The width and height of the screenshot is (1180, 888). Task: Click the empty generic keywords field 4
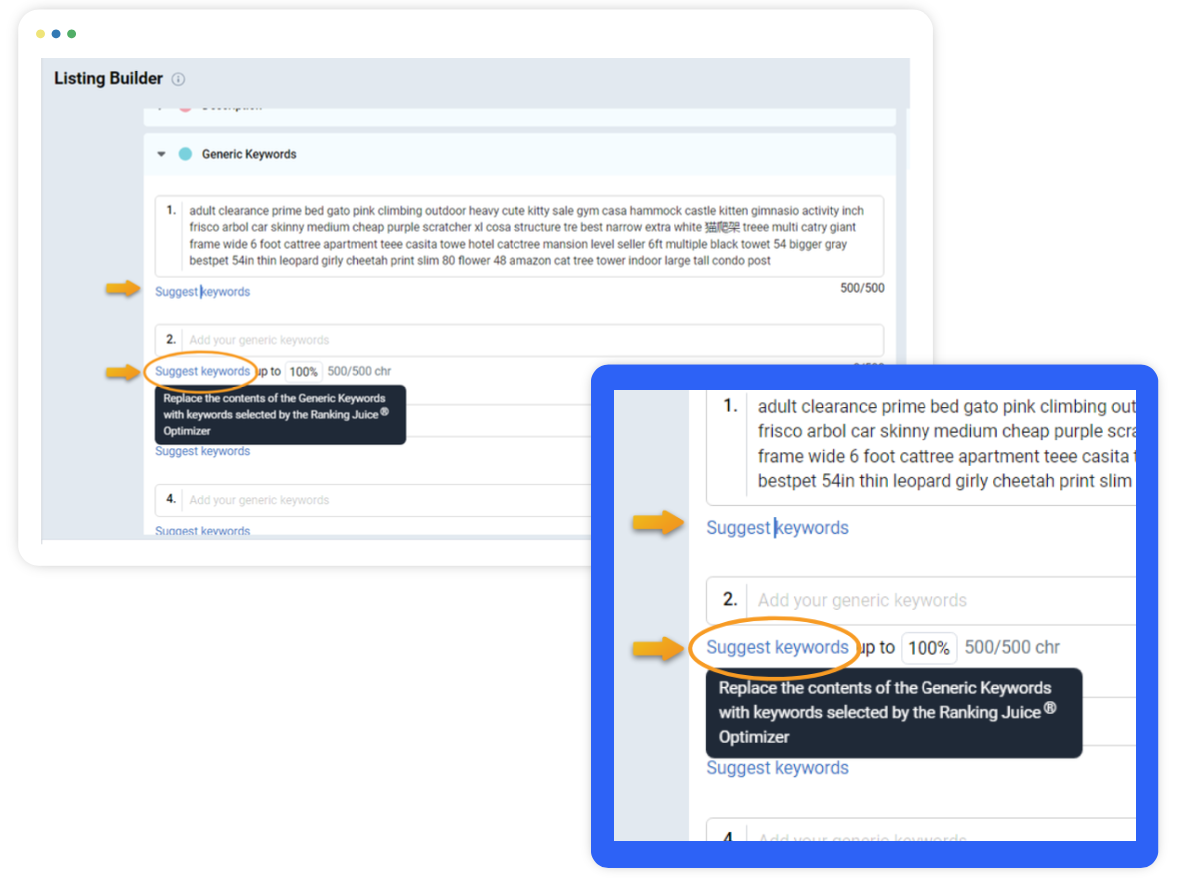point(374,500)
